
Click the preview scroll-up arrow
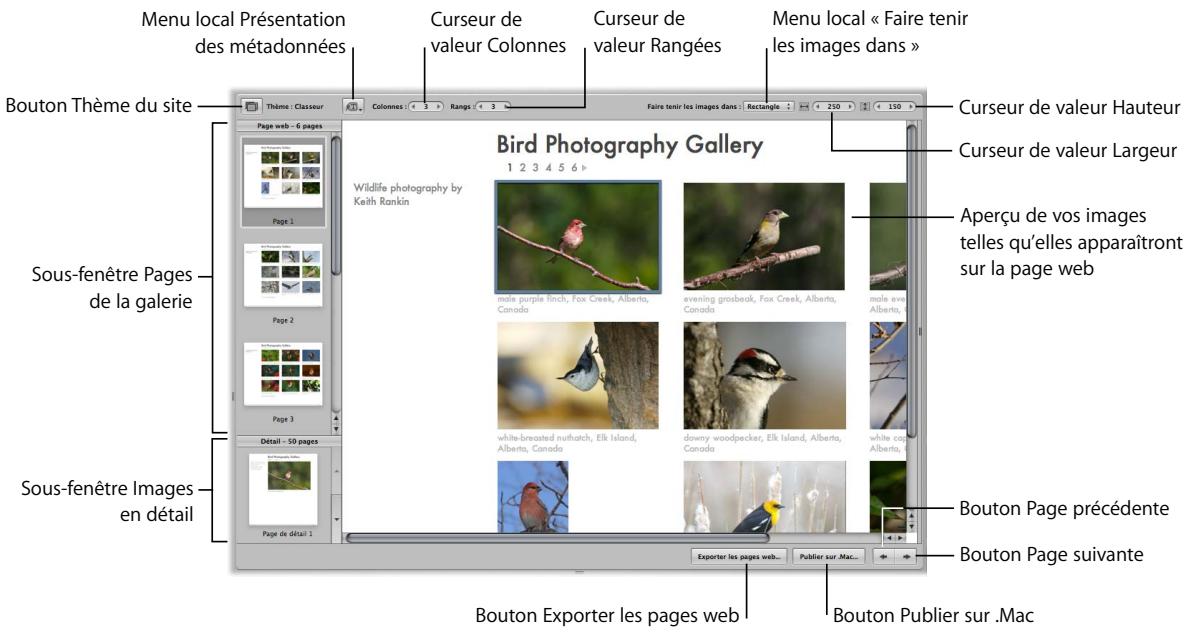(x=911, y=515)
